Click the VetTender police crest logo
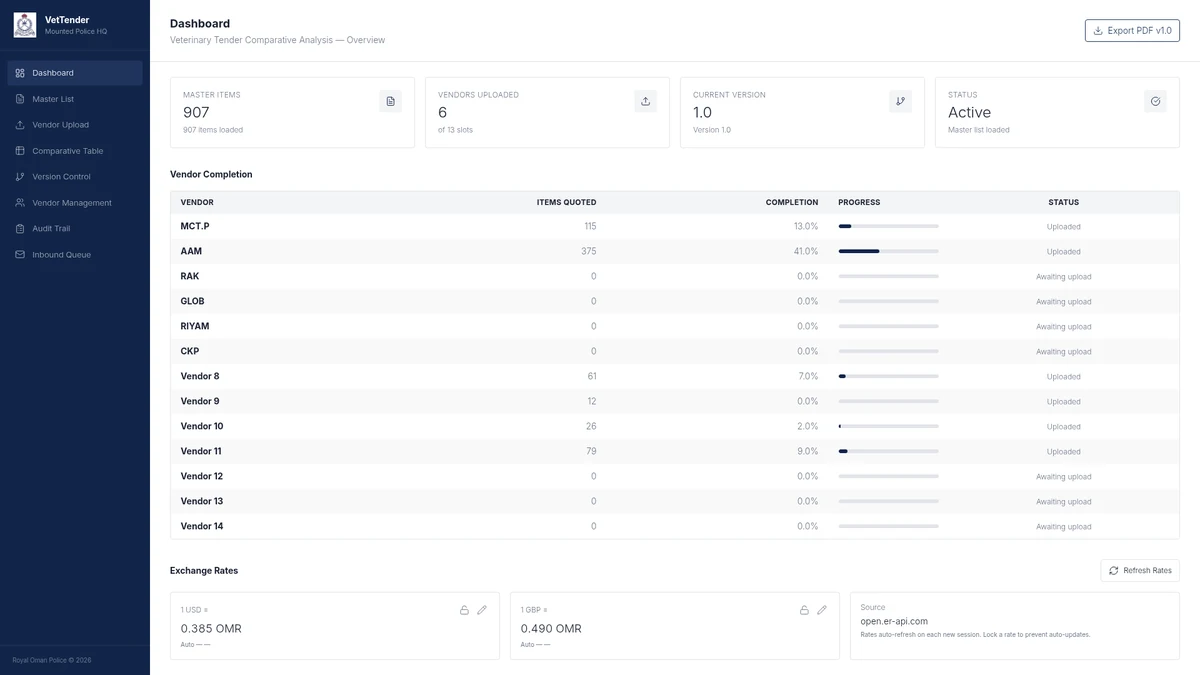 [25, 25]
